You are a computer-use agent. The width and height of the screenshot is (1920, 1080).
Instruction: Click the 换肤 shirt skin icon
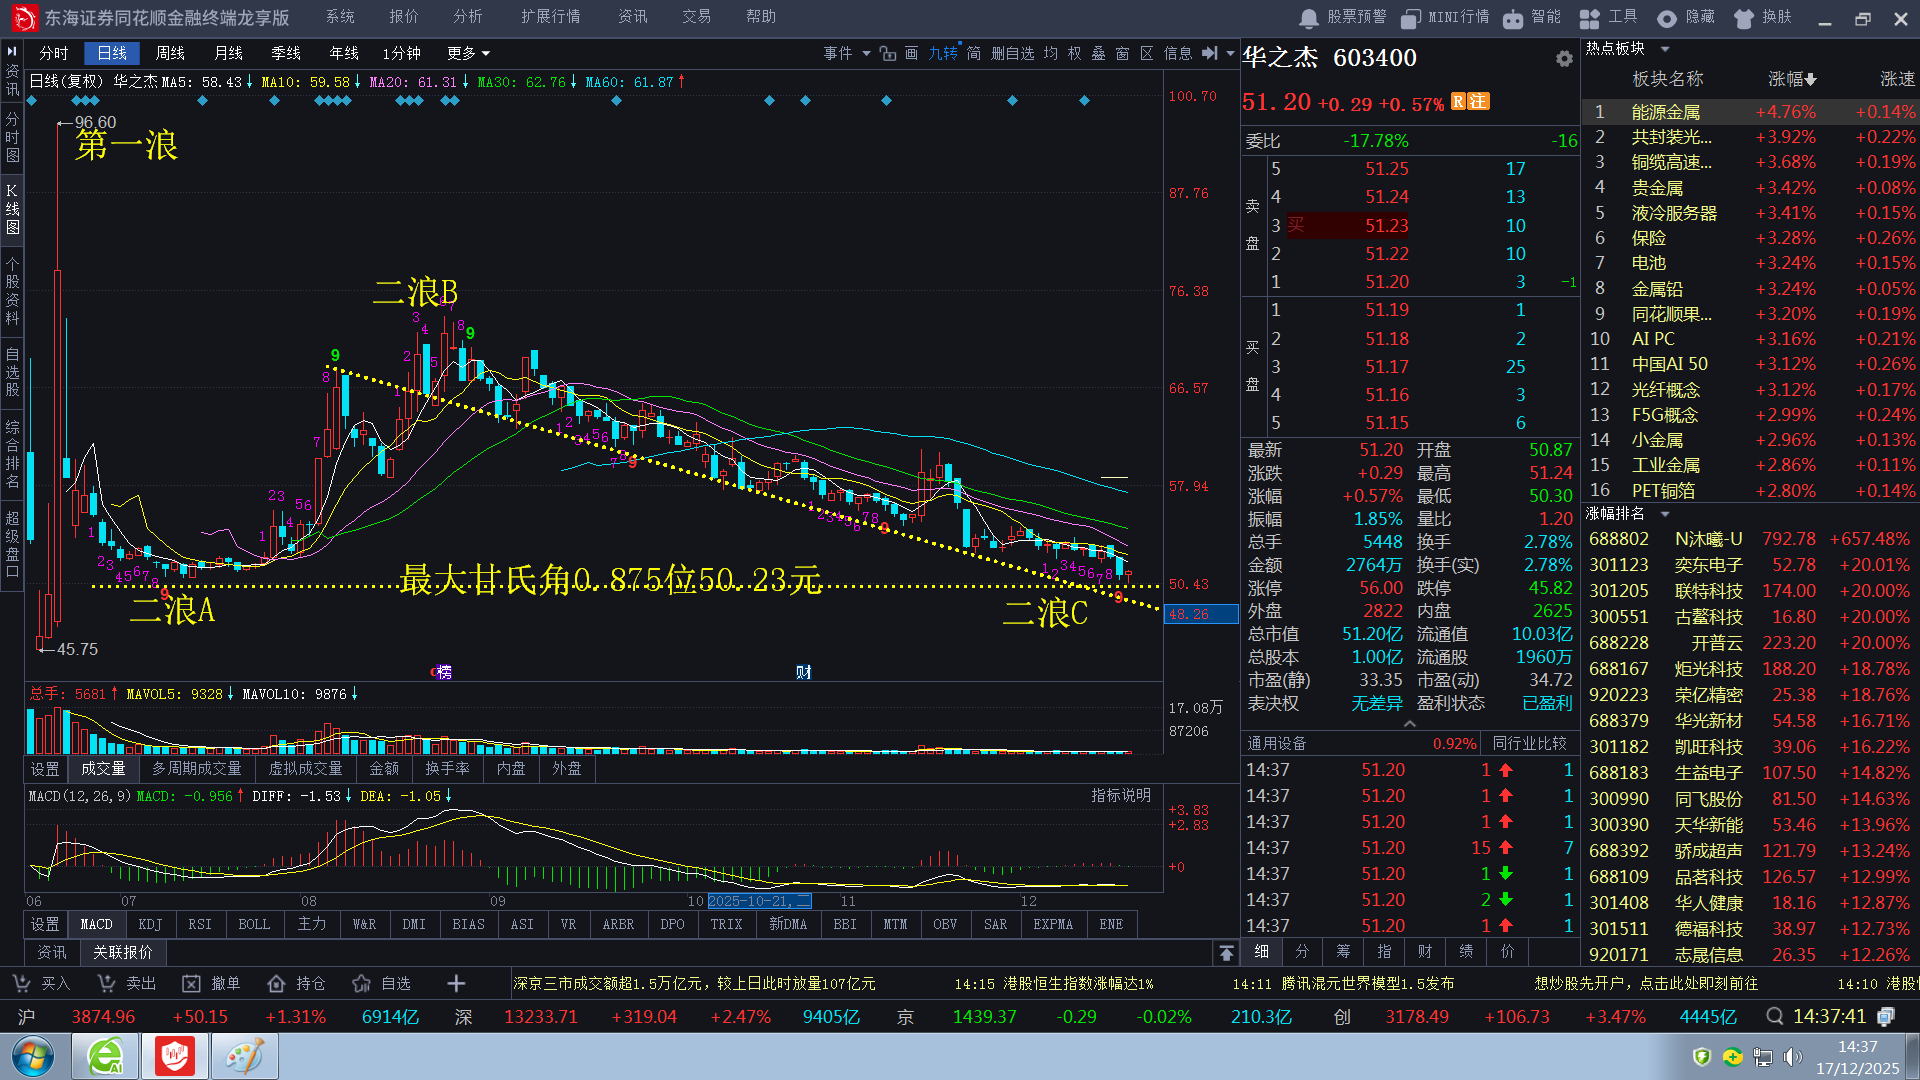tap(1744, 18)
